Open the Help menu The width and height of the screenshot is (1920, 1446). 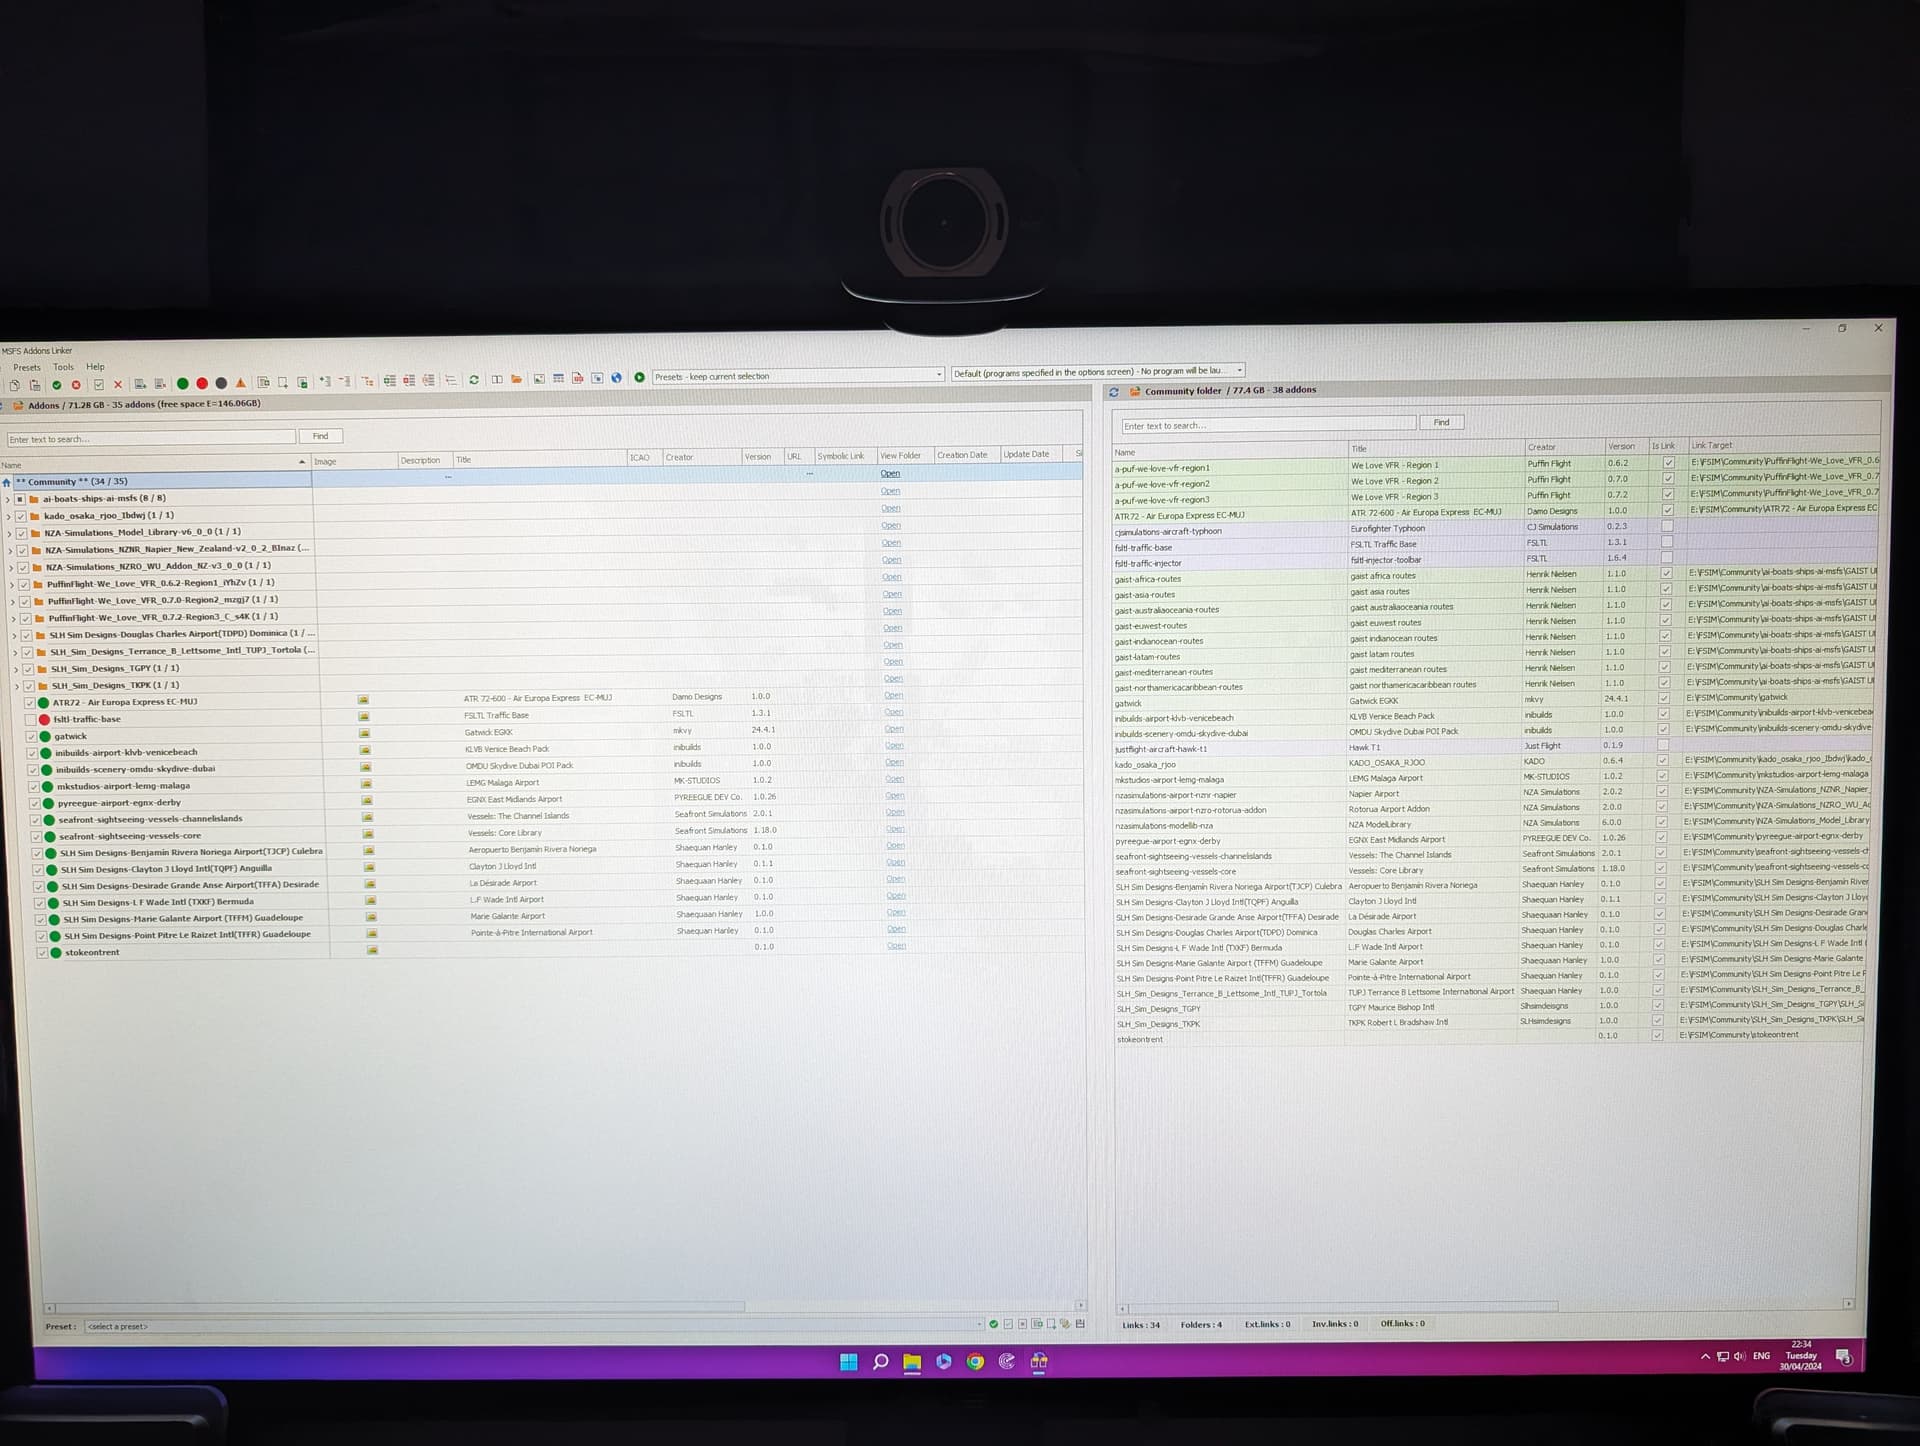pos(95,367)
